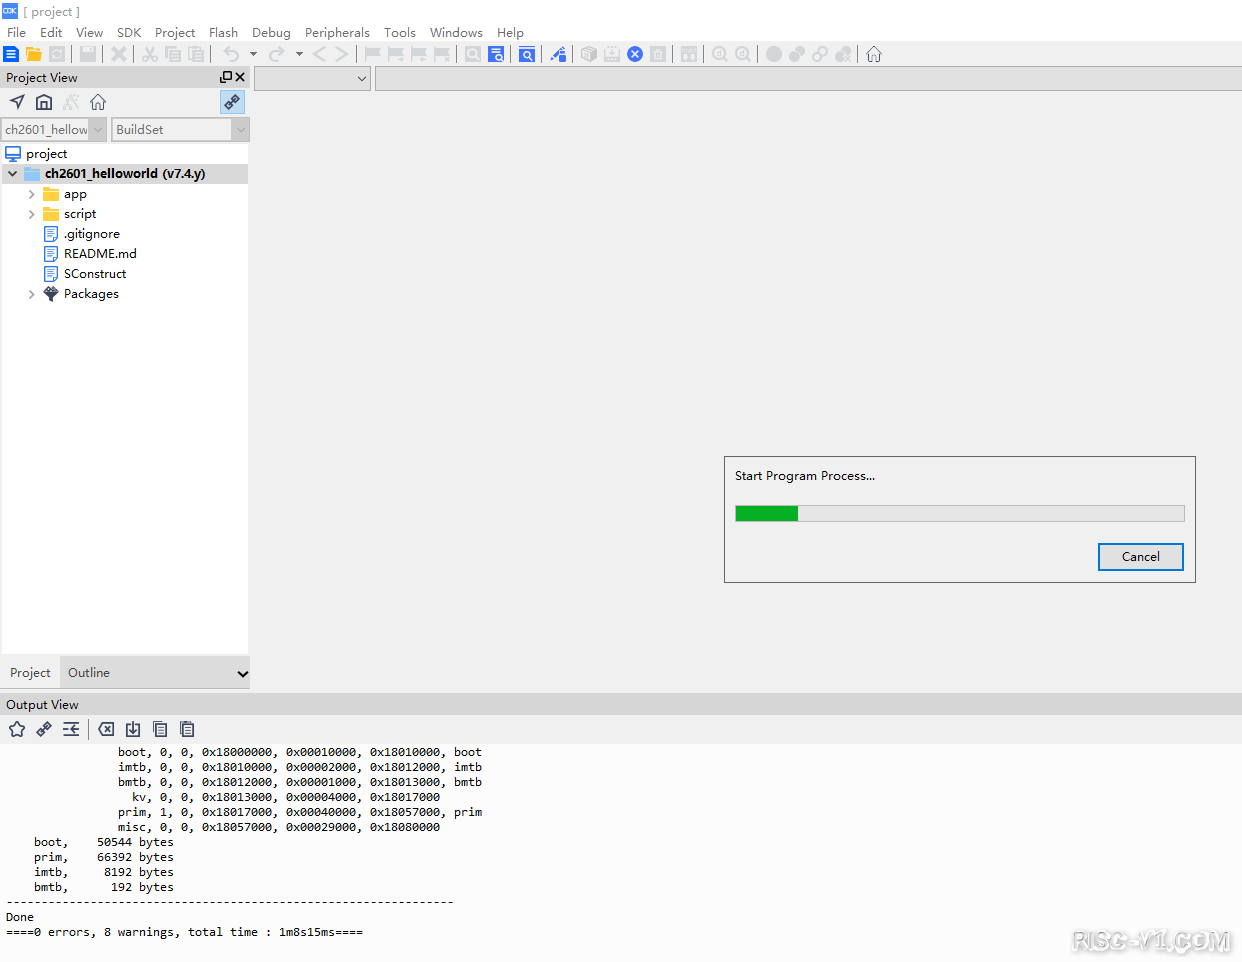Toggle the link icon in Output View
Image resolution: width=1242 pixels, height=962 pixels.
coord(44,729)
